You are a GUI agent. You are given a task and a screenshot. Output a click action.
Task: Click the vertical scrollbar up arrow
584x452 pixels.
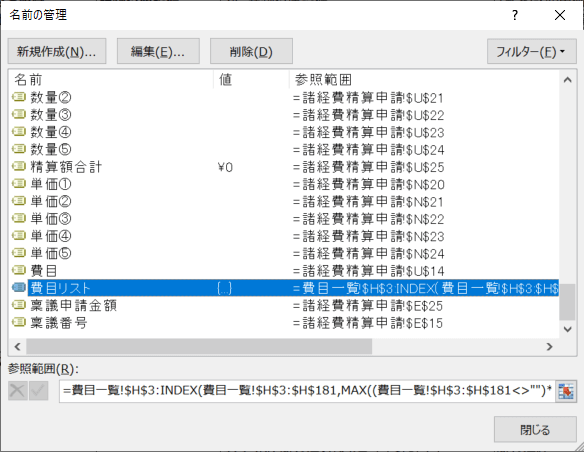tap(568, 80)
